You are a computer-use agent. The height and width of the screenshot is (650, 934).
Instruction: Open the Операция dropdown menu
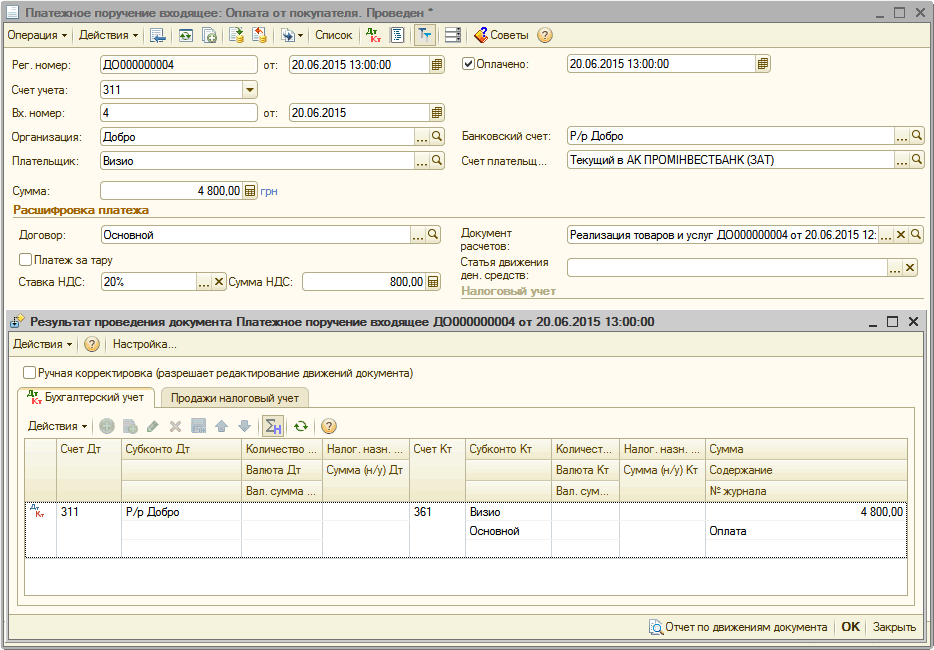[37, 35]
